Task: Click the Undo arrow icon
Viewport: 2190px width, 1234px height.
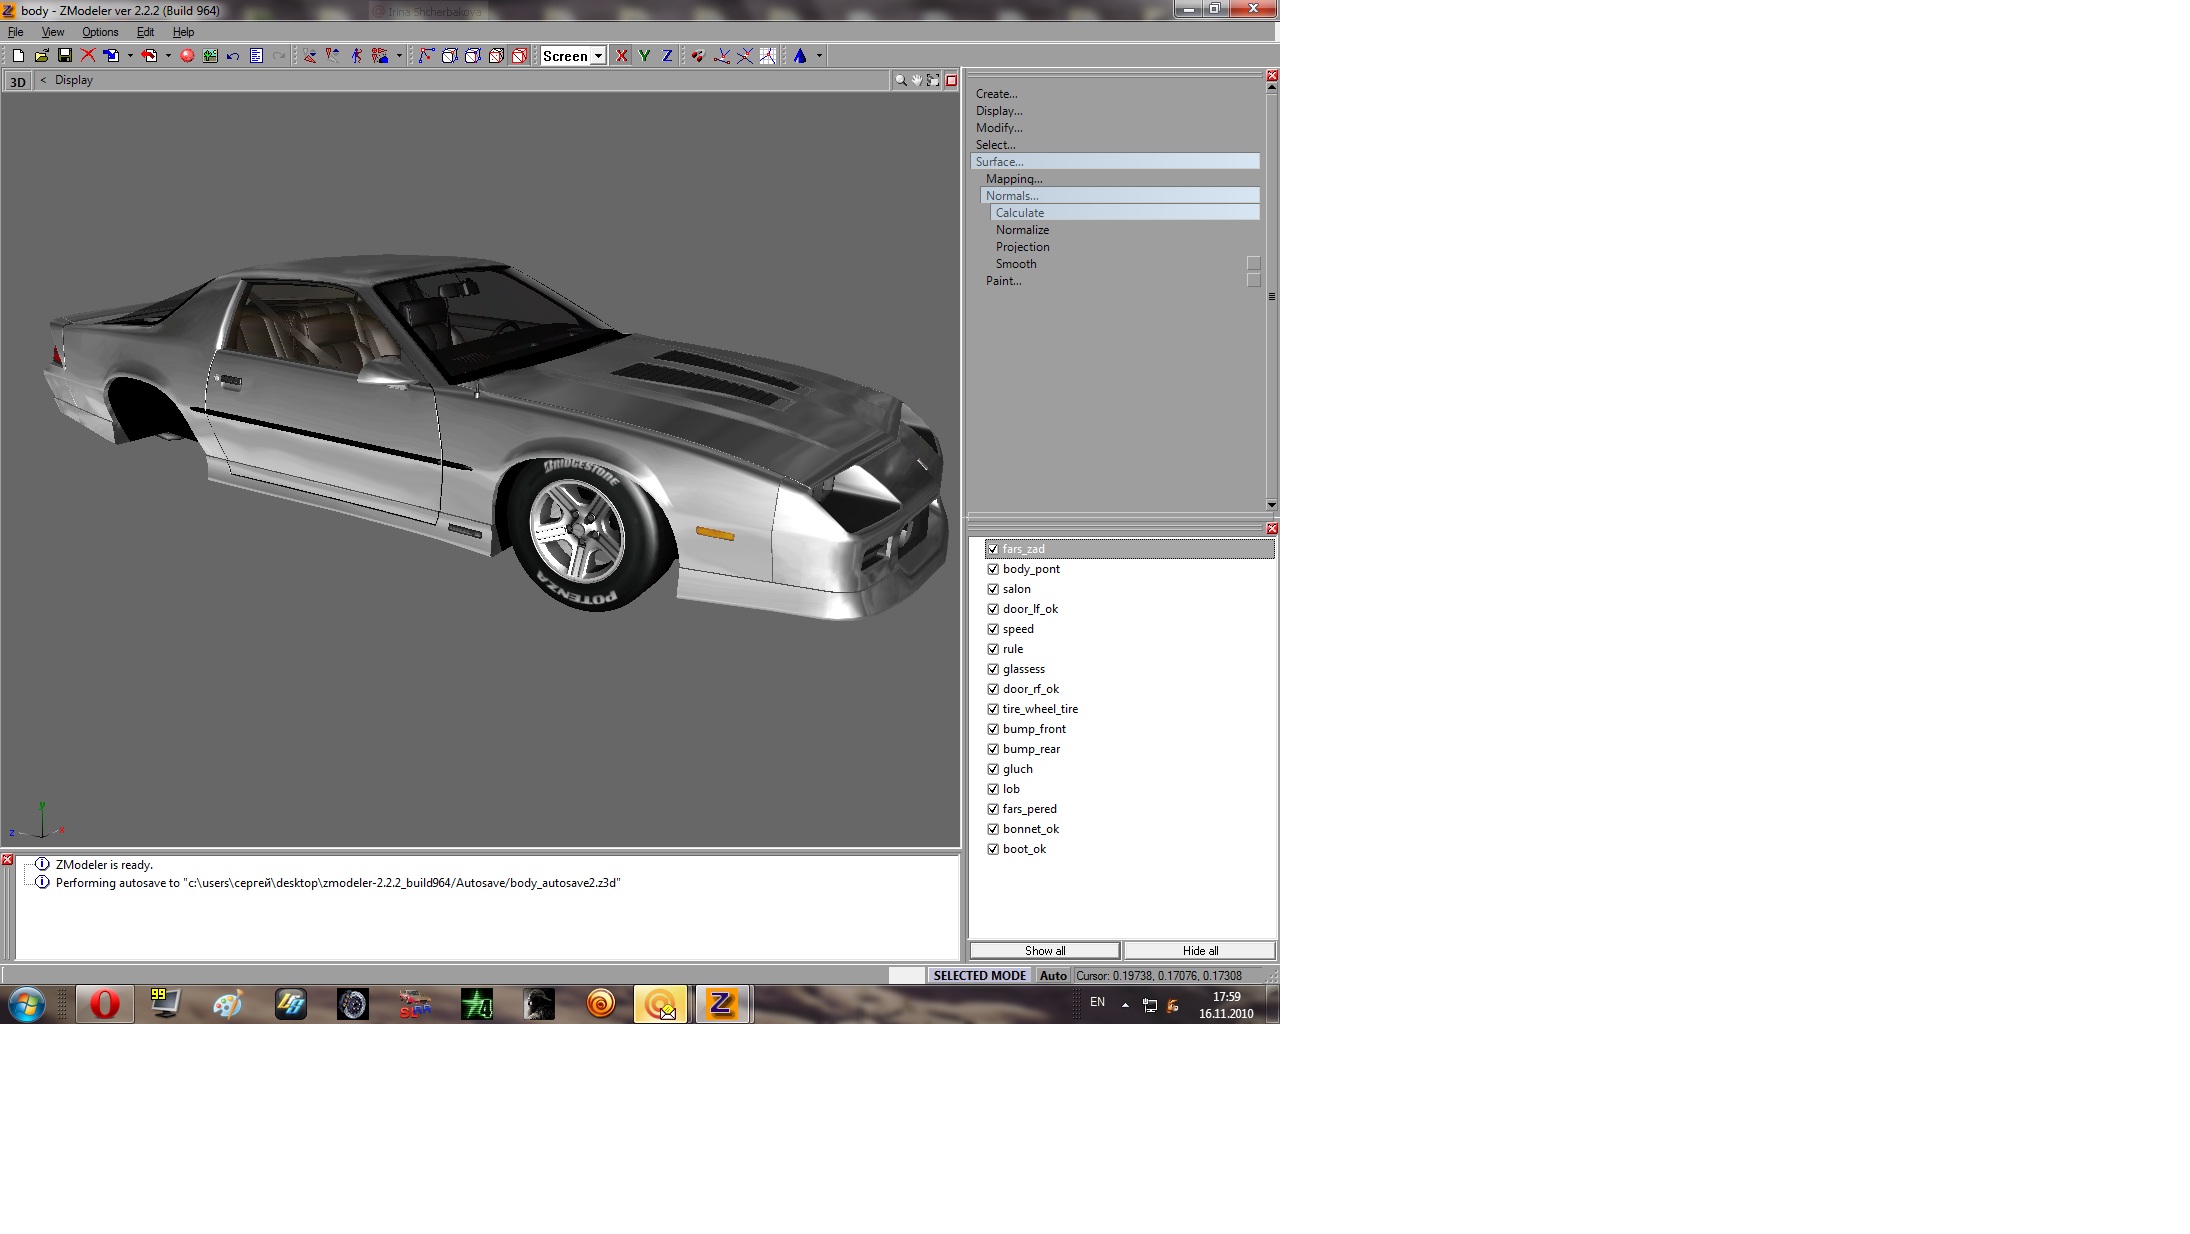Action: coord(233,56)
